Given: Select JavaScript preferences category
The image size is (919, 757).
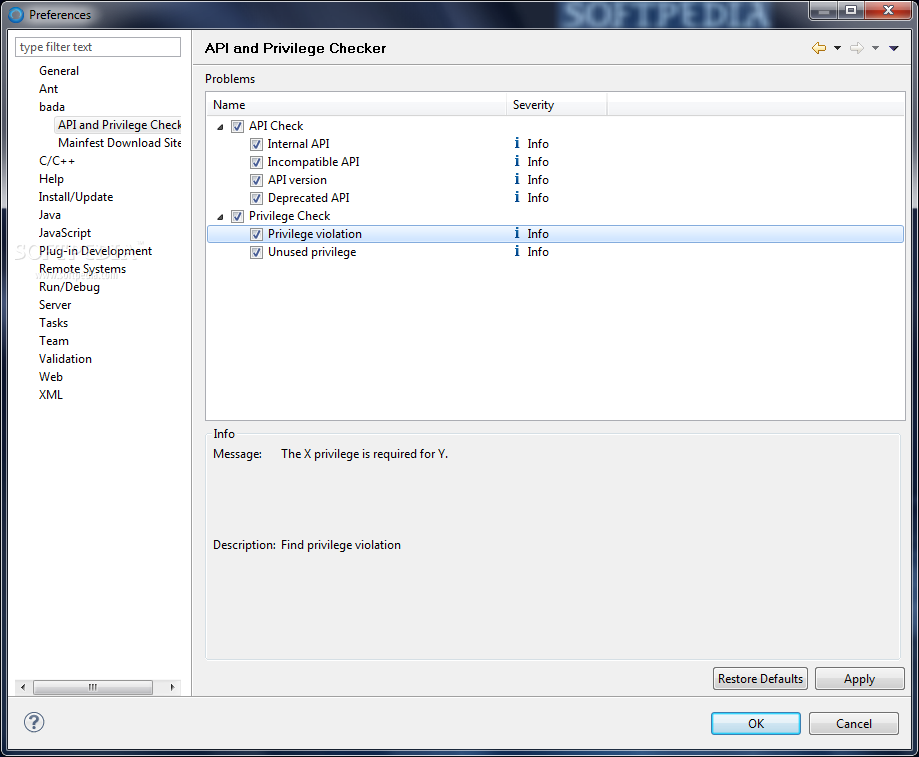Looking at the screenshot, I should 65,233.
